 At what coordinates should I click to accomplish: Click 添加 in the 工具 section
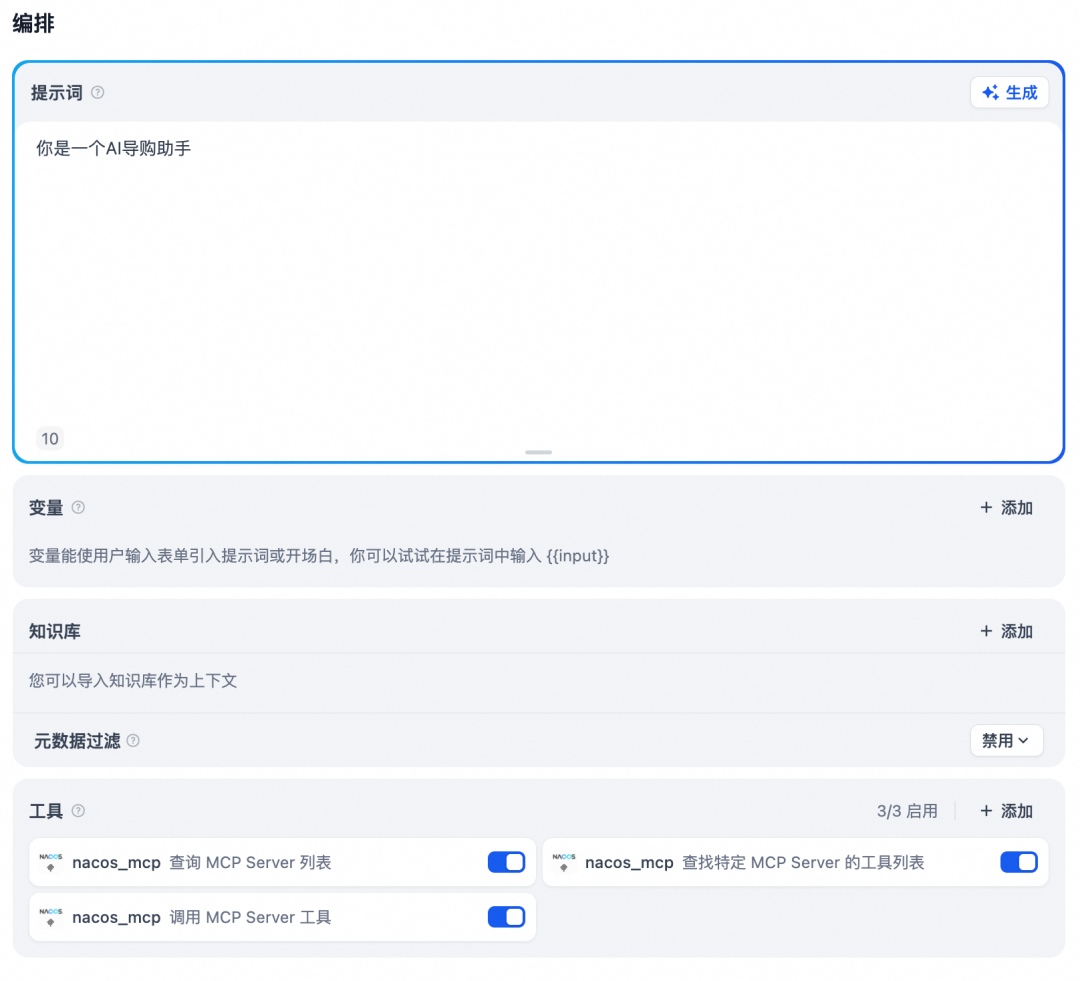click(1006, 811)
